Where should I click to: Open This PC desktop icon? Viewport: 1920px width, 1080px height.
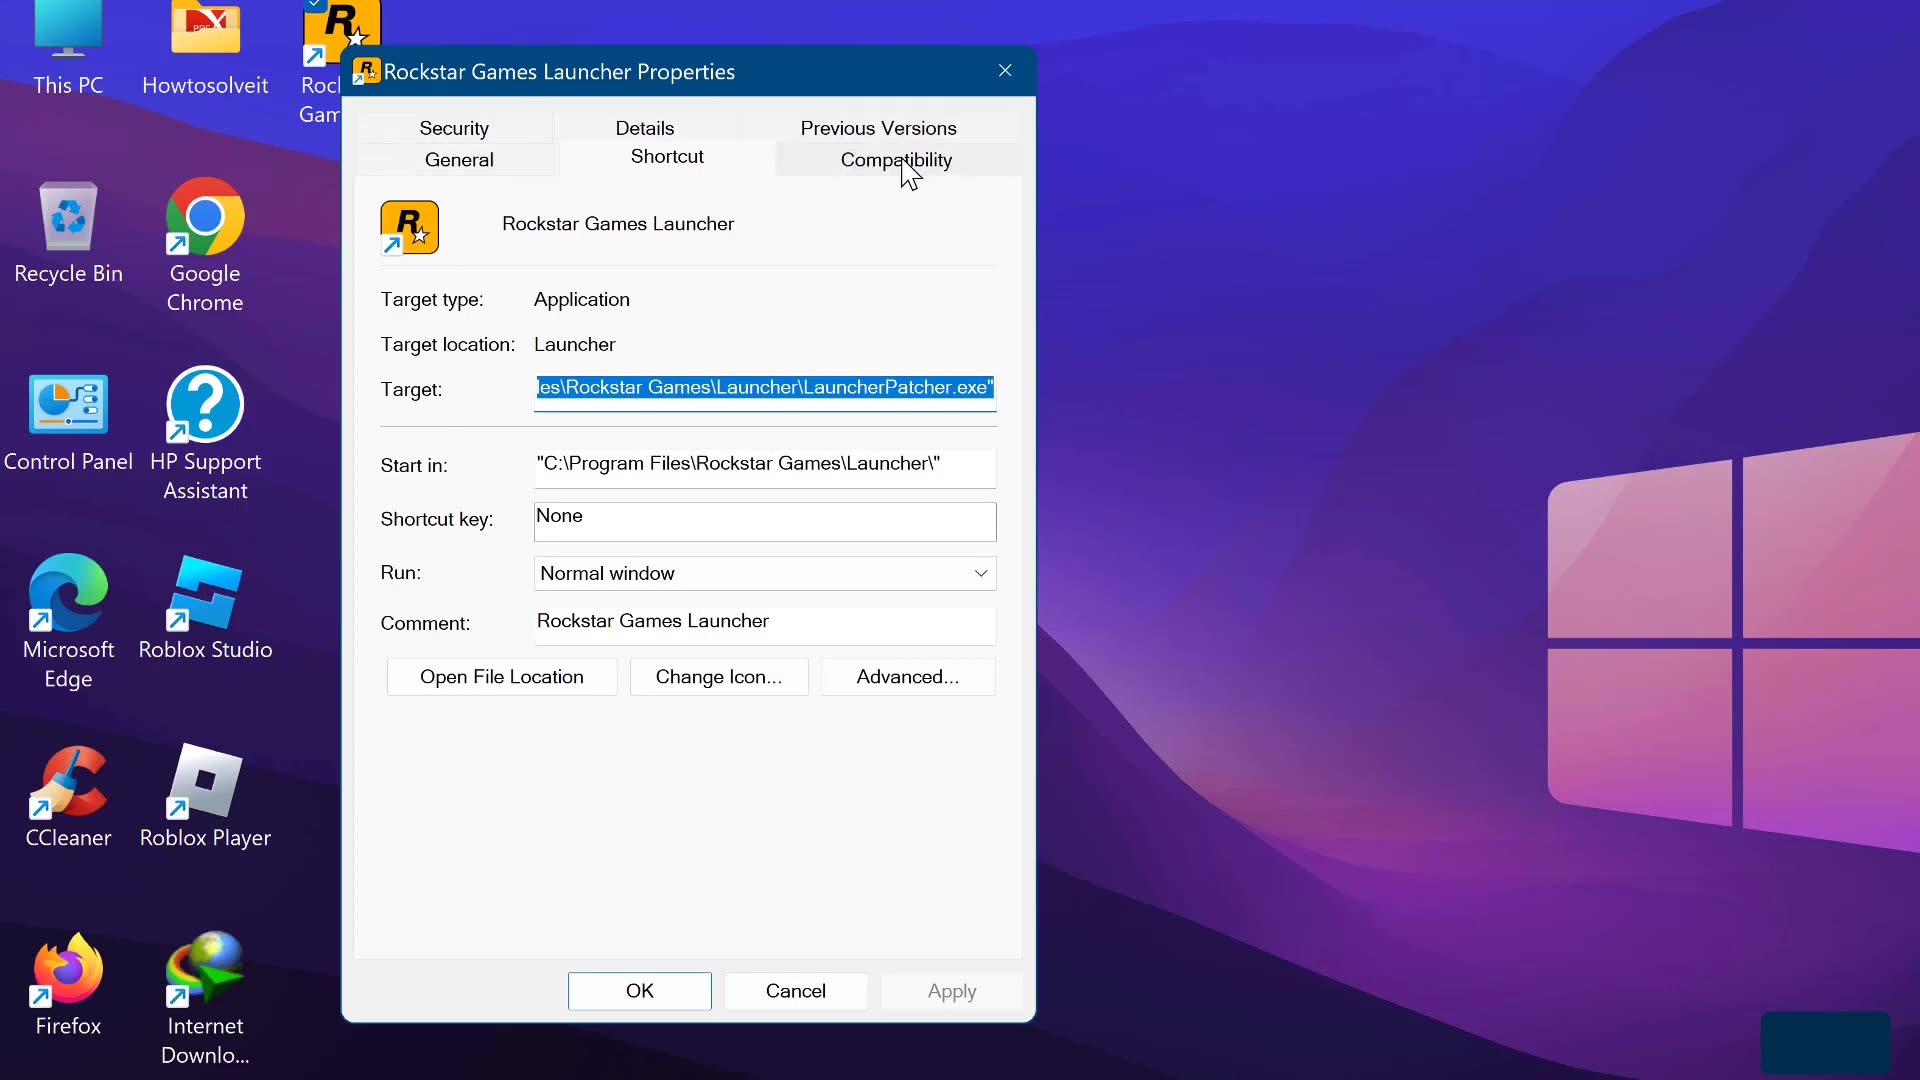68,48
